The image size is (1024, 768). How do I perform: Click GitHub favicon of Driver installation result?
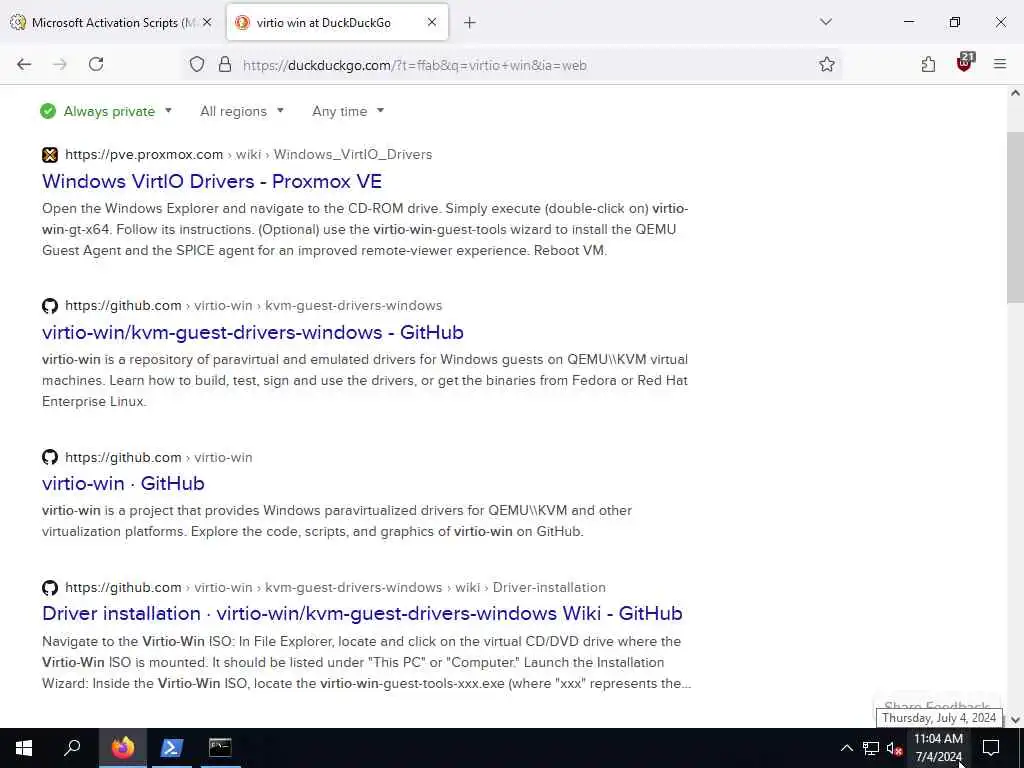(x=50, y=588)
